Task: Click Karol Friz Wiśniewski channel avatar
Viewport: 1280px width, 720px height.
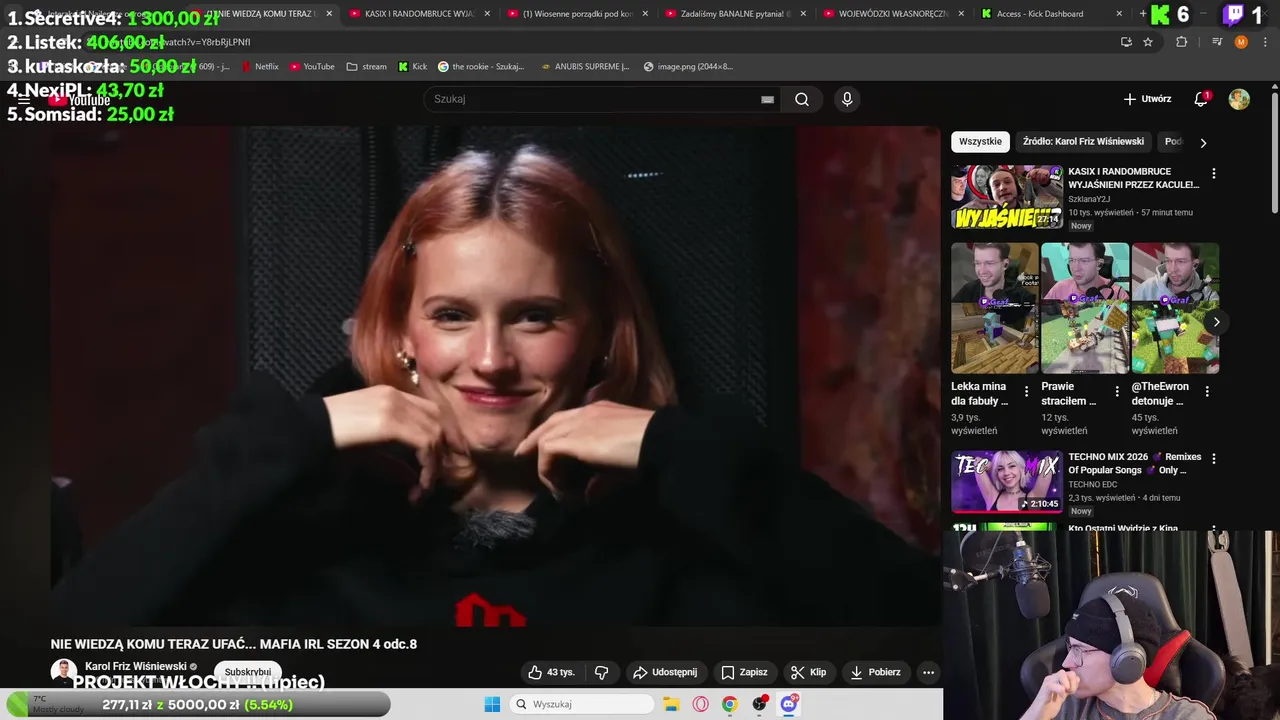Action: [x=64, y=672]
